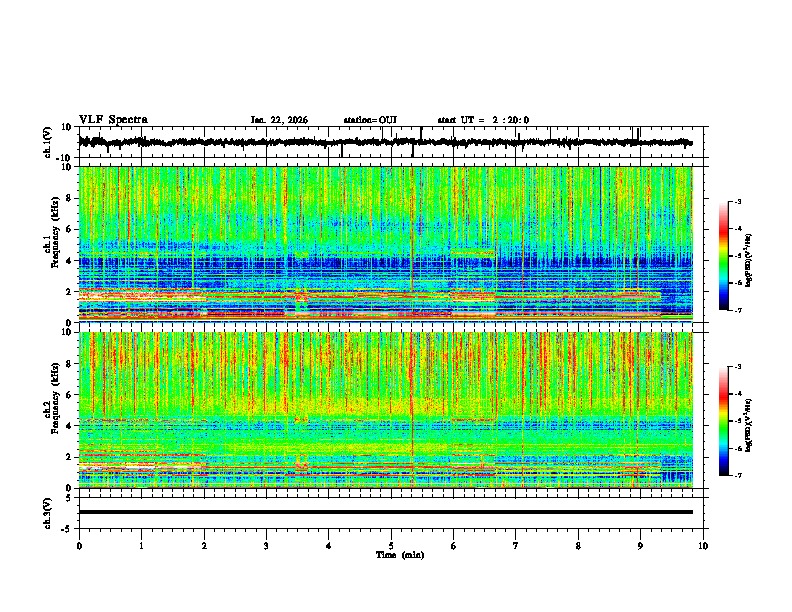This screenshot has width=792, height=612.
Task: Click the ch.1 color bar label 'log(PSD)(V²/Hz)'
Action: pos(749,260)
